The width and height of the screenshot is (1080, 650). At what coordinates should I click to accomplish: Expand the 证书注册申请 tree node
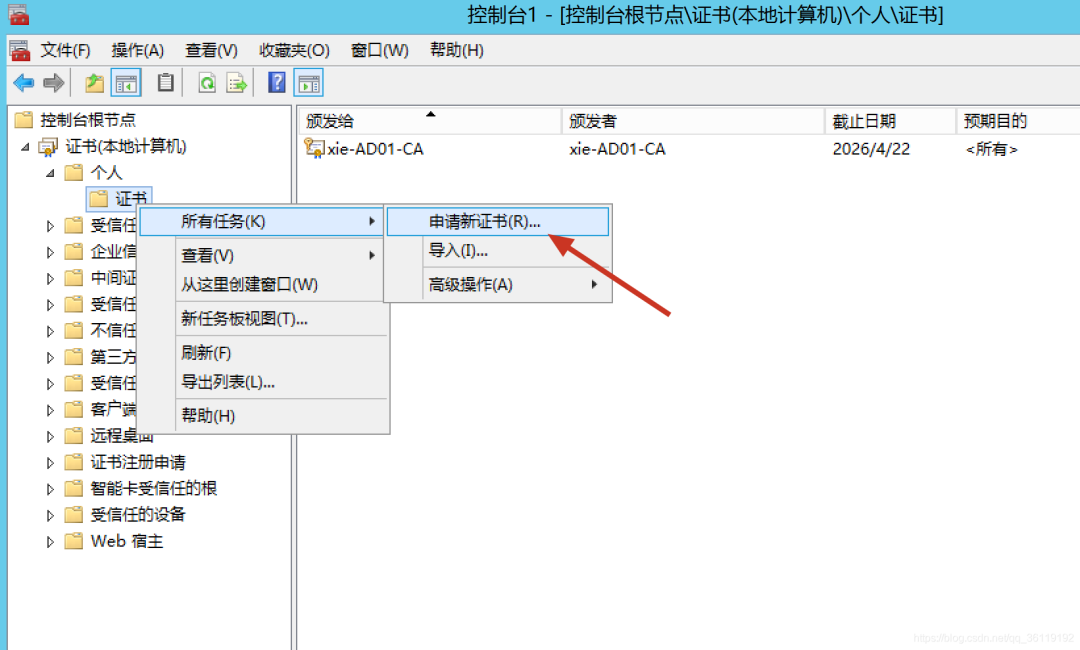(51, 462)
